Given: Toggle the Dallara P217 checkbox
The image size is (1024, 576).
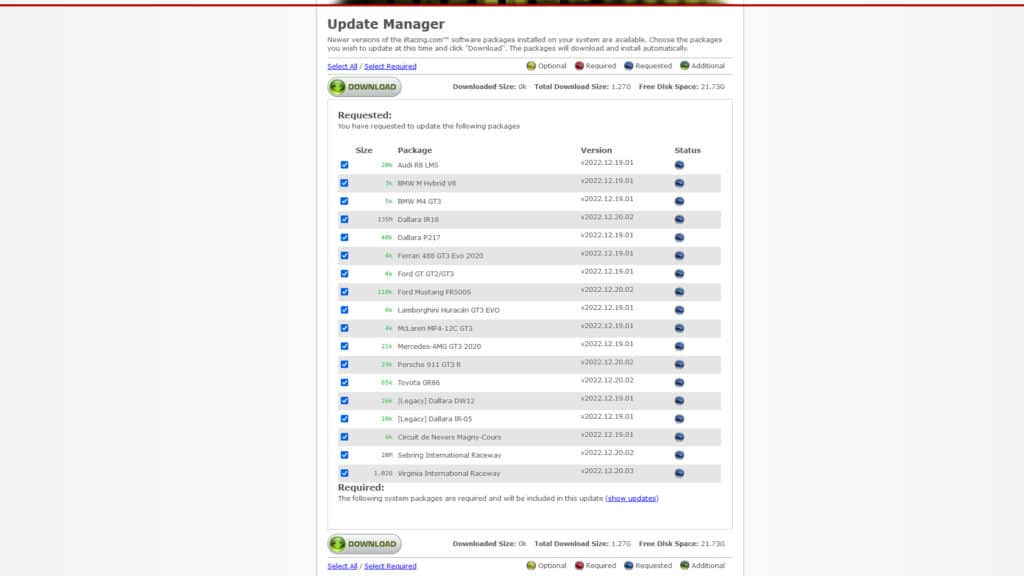Looking at the screenshot, I should coord(344,238).
